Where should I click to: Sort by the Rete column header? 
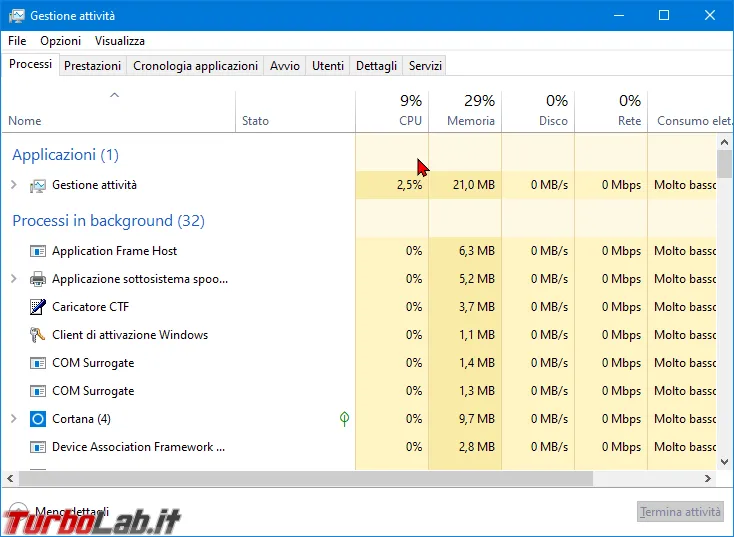[611, 111]
